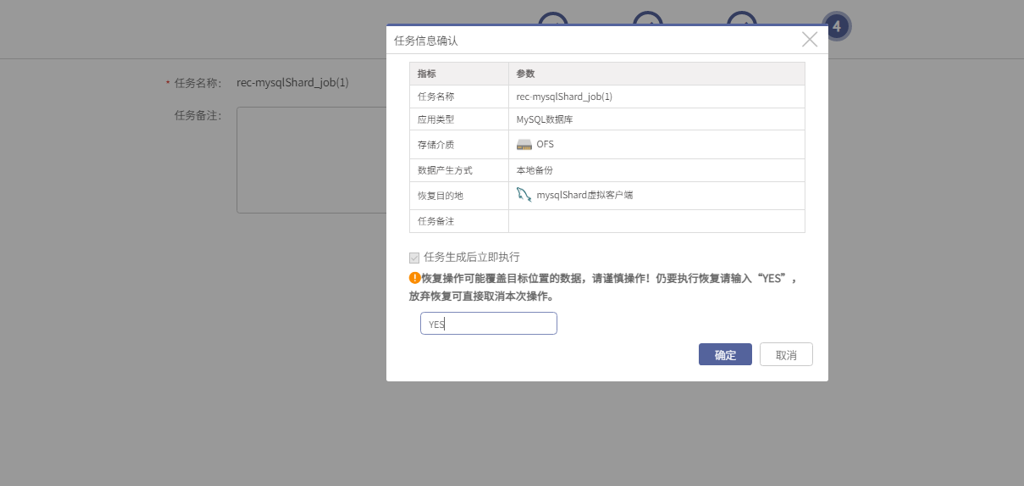
Task: Click the 数据产生方式 row label
Action: (445, 170)
